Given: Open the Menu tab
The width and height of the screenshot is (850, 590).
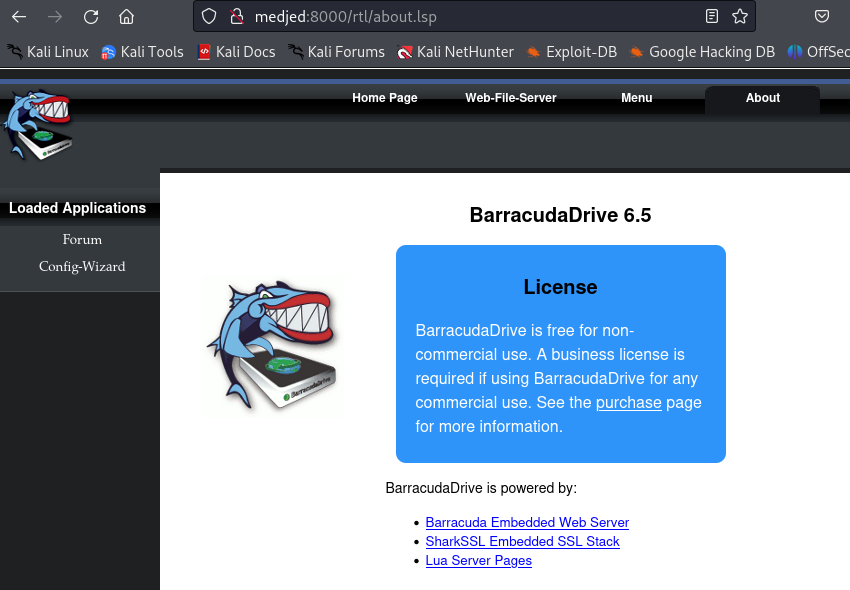Looking at the screenshot, I should (x=636, y=98).
